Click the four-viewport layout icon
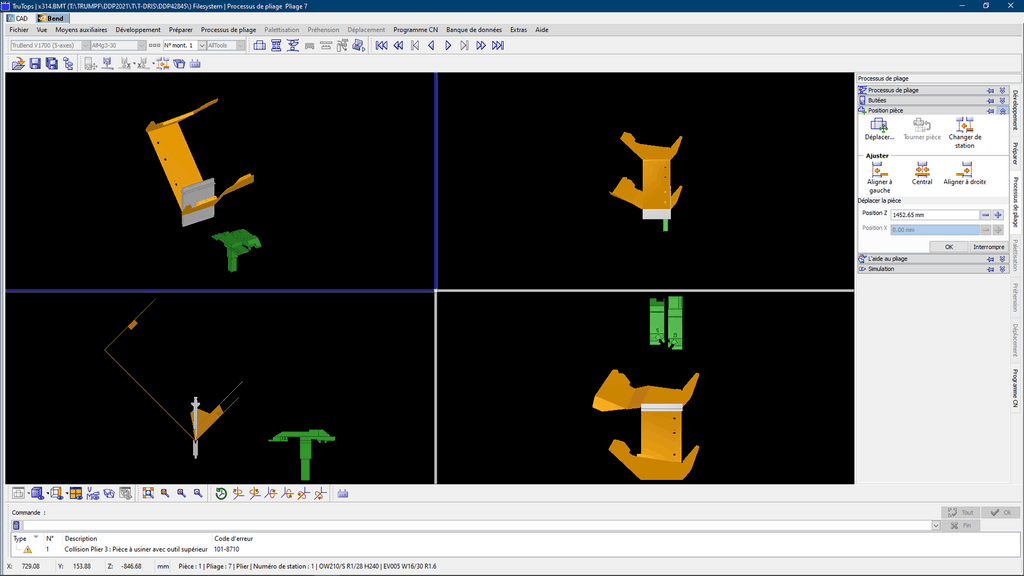The image size is (1024, 576). coord(76,494)
